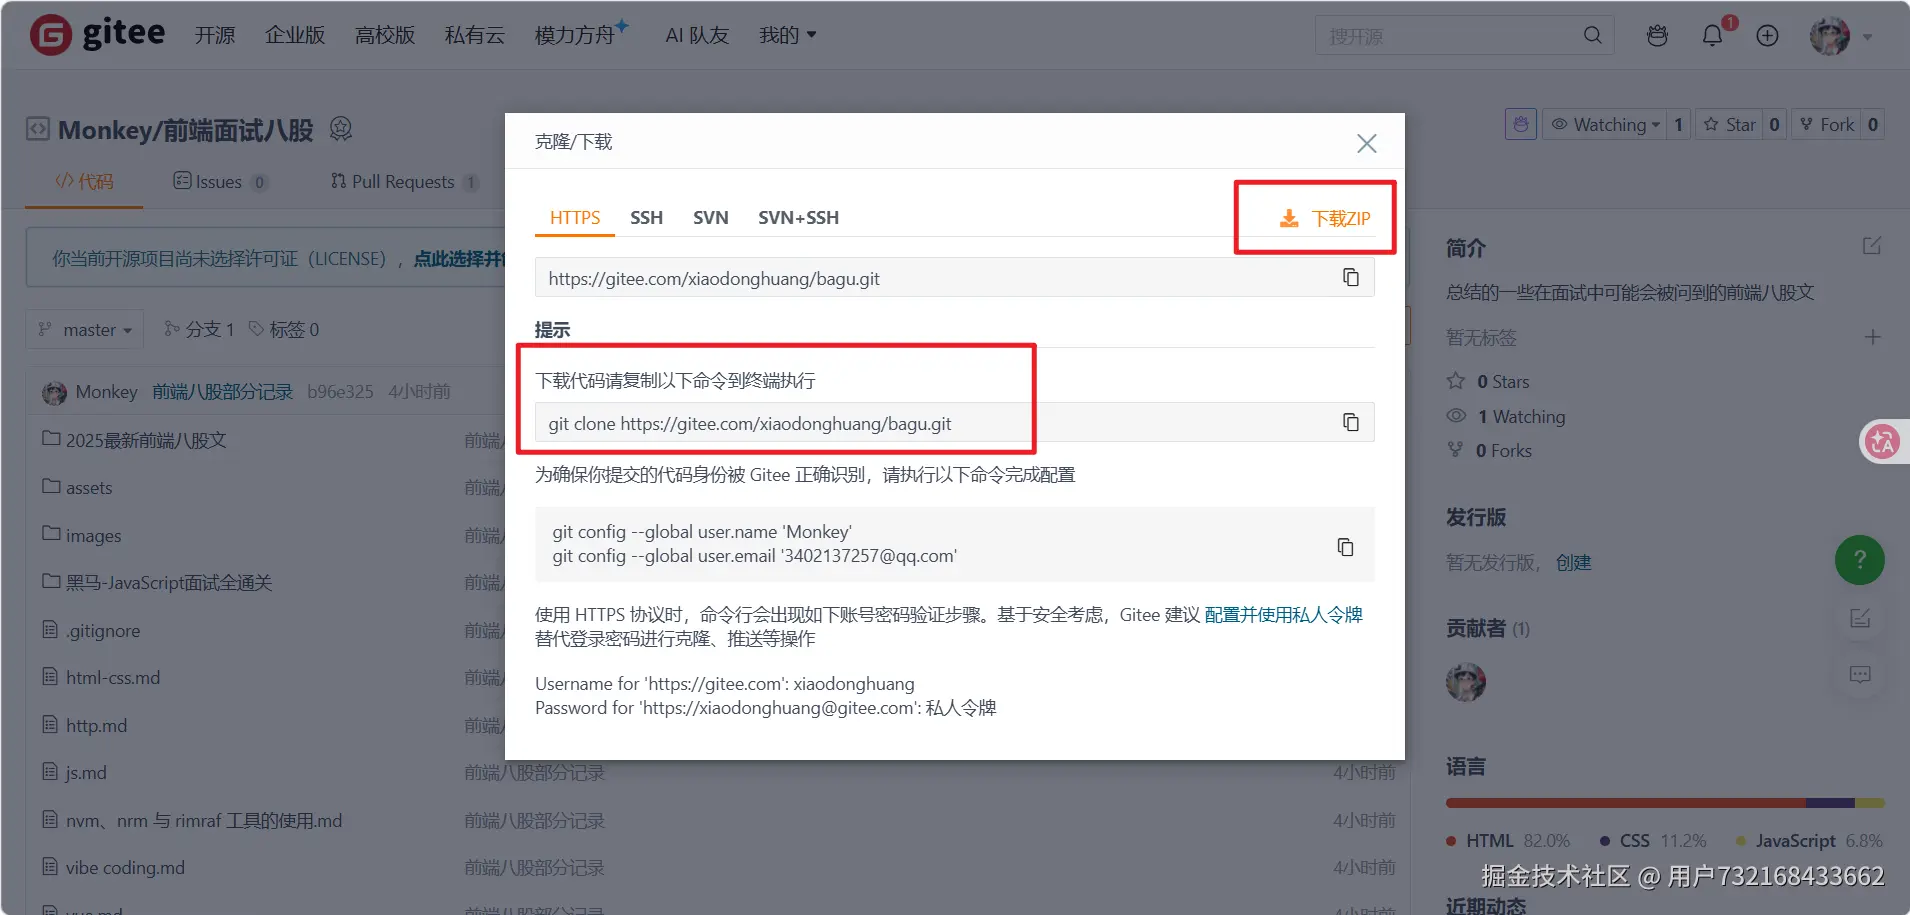
Task: Select the SVN tab
Action: [x=710, y=217]
